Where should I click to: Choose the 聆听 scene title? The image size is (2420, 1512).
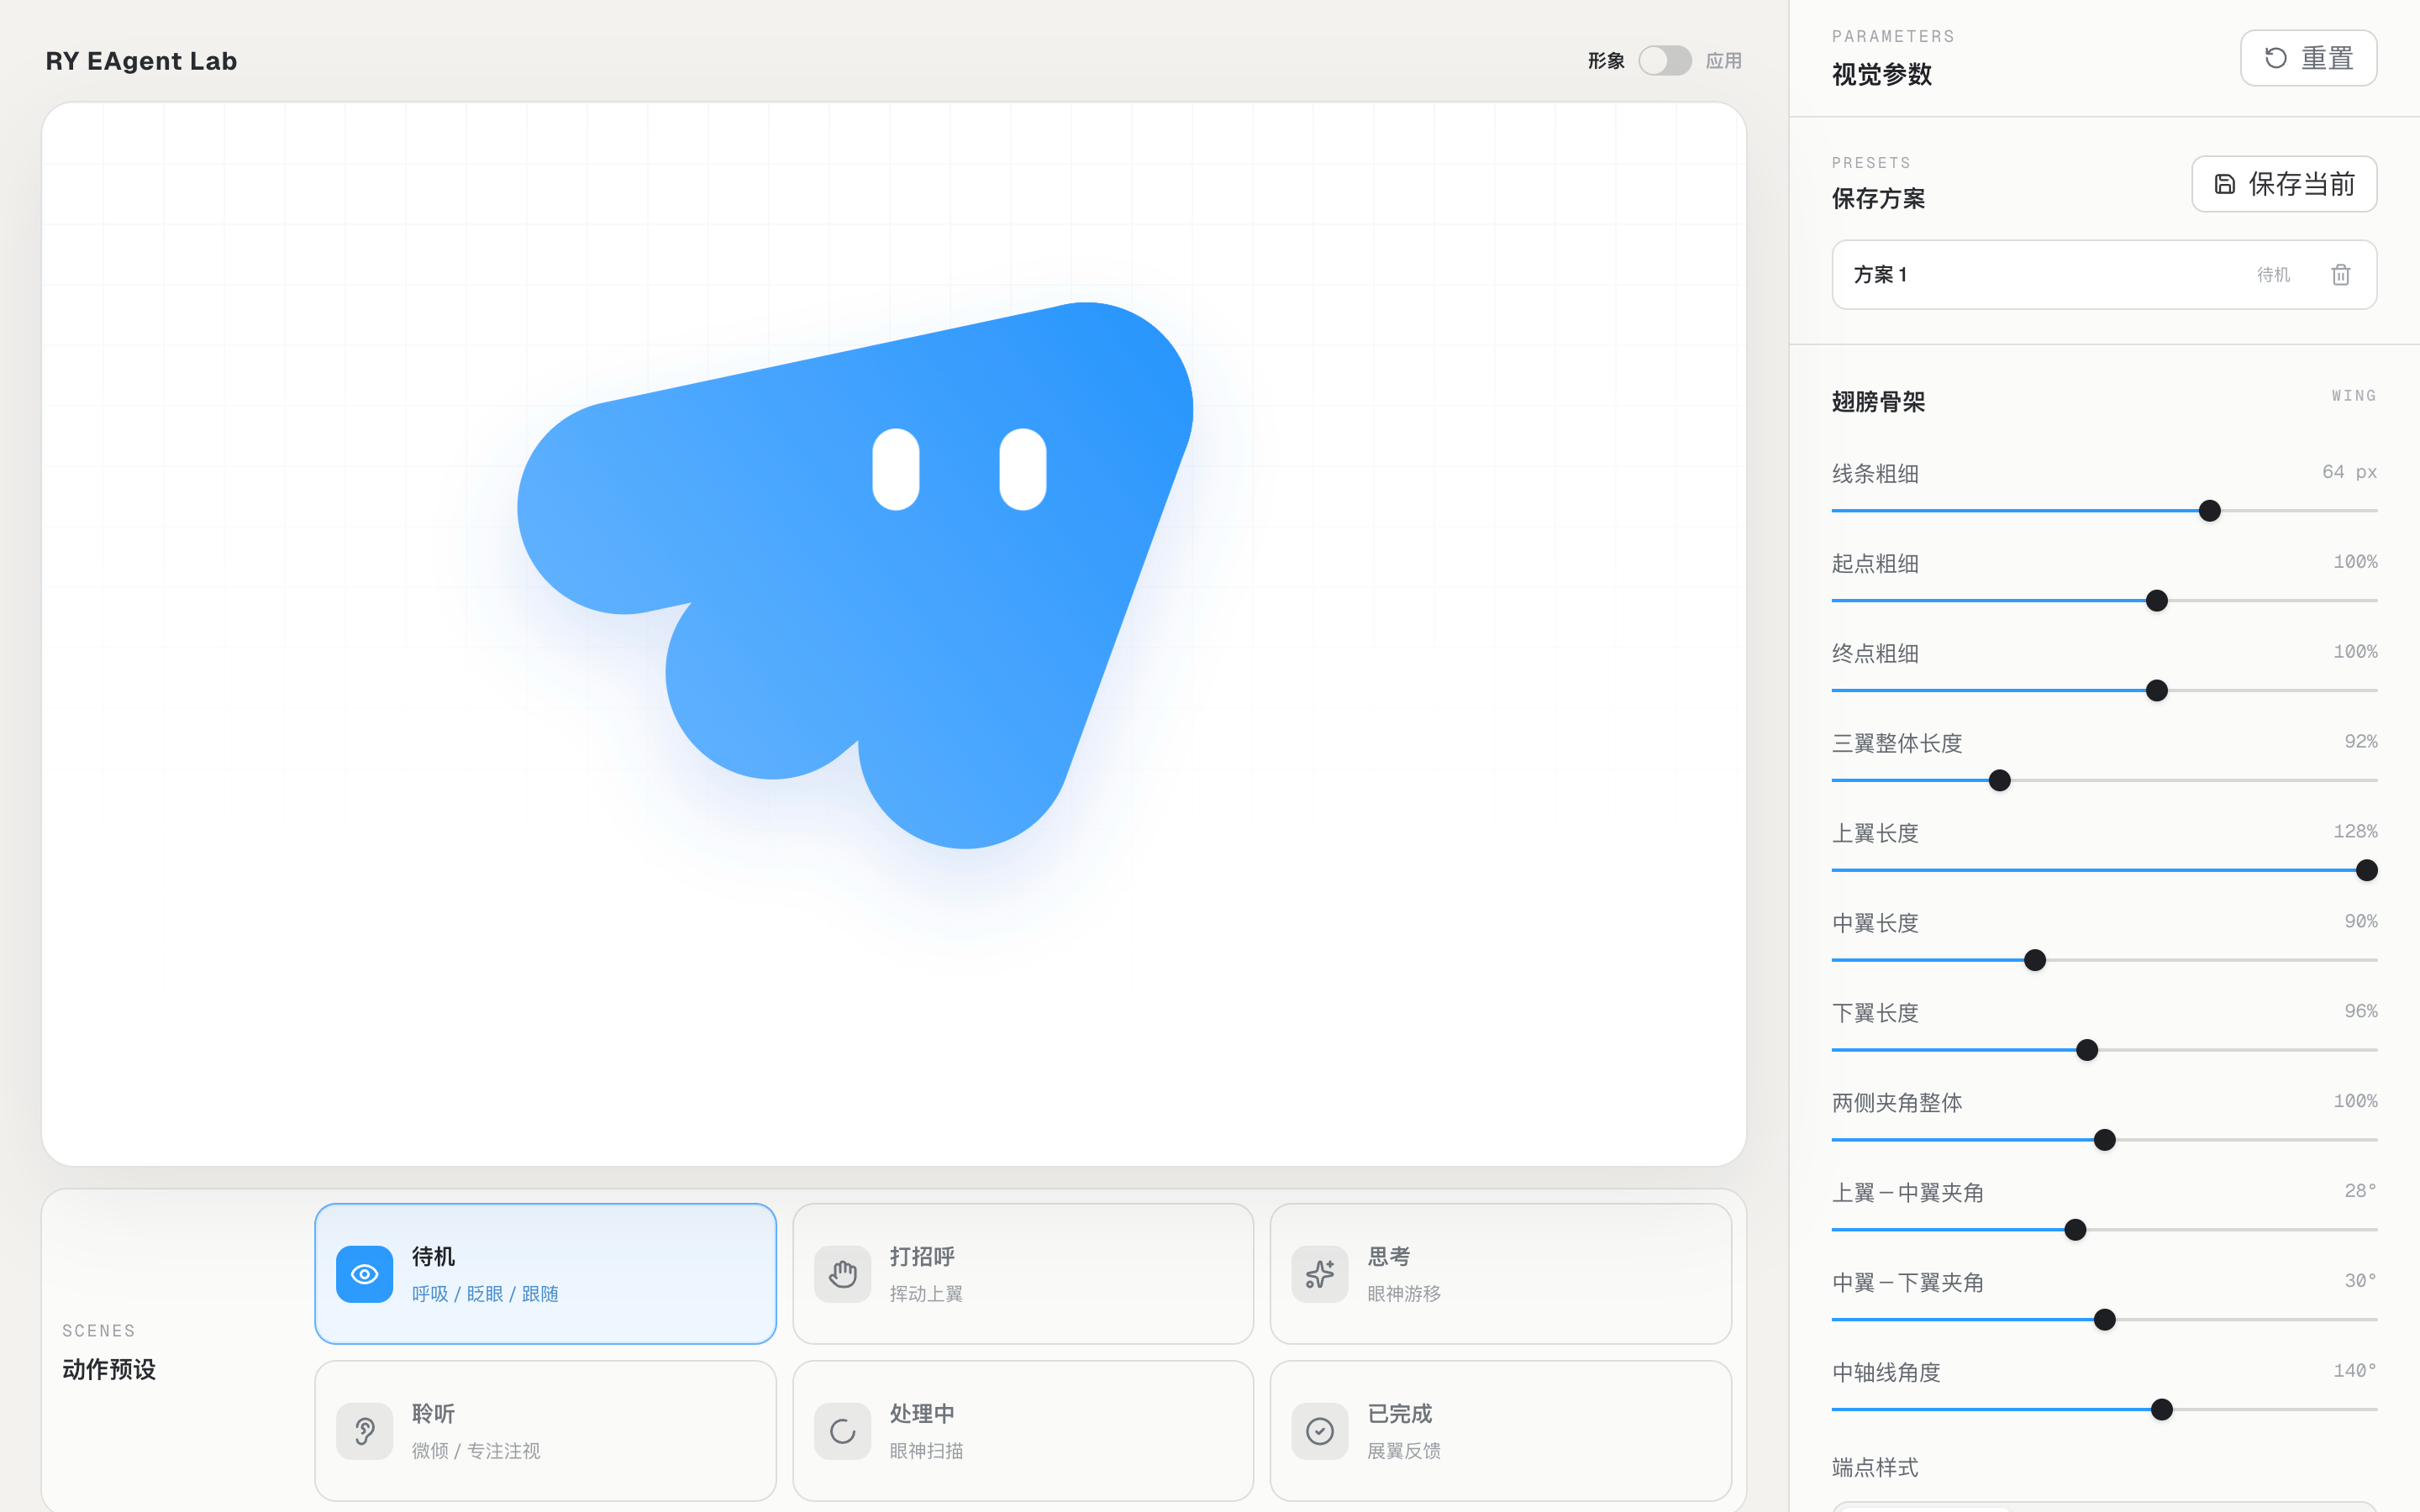[x=433, y=1413]
